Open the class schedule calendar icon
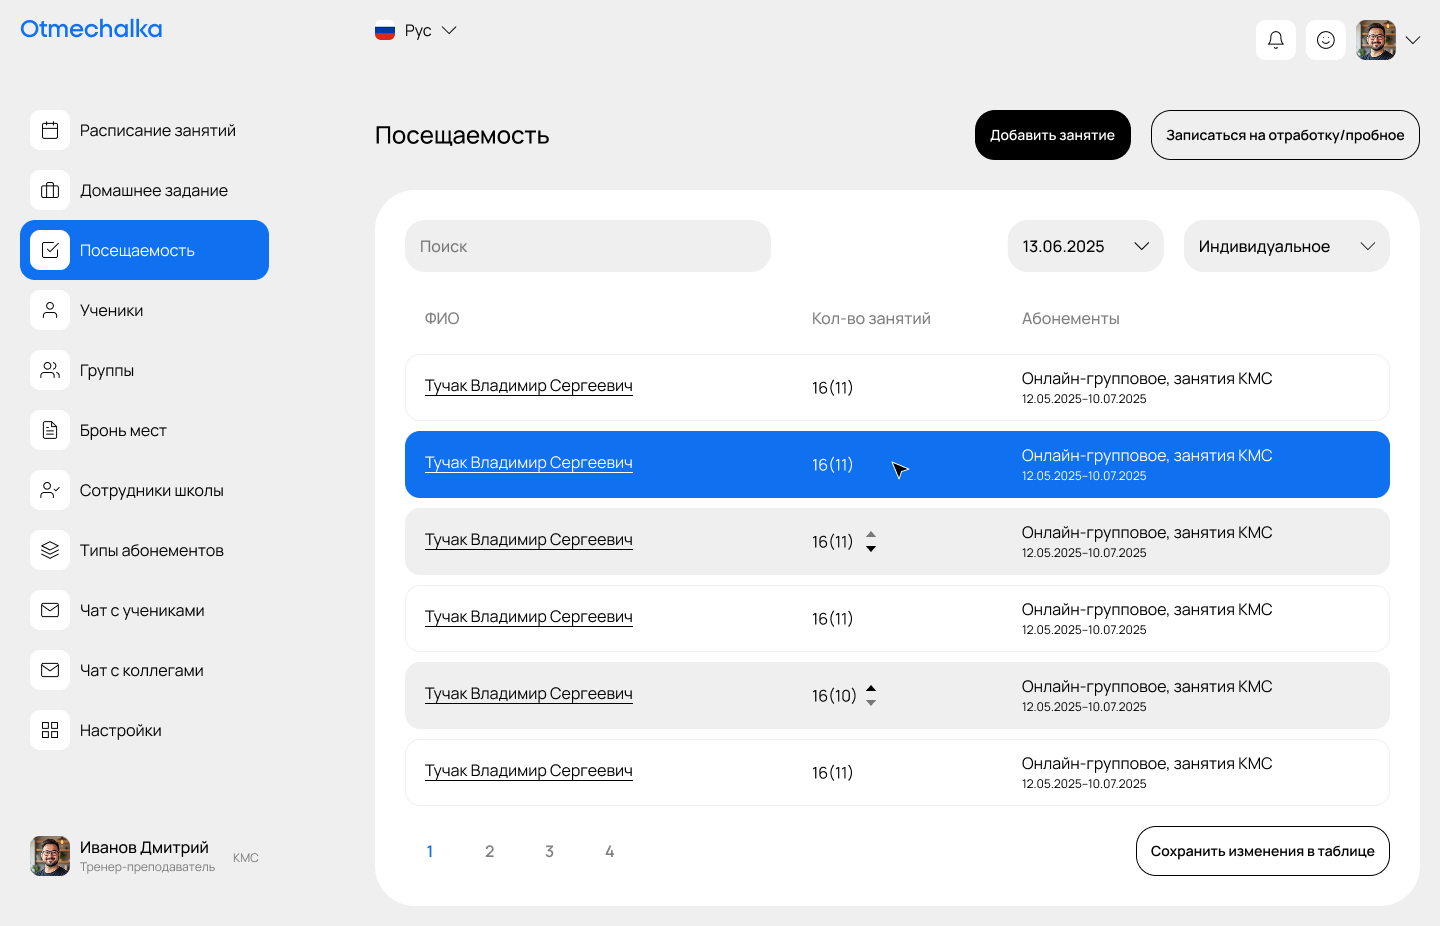 click(50, 130)
